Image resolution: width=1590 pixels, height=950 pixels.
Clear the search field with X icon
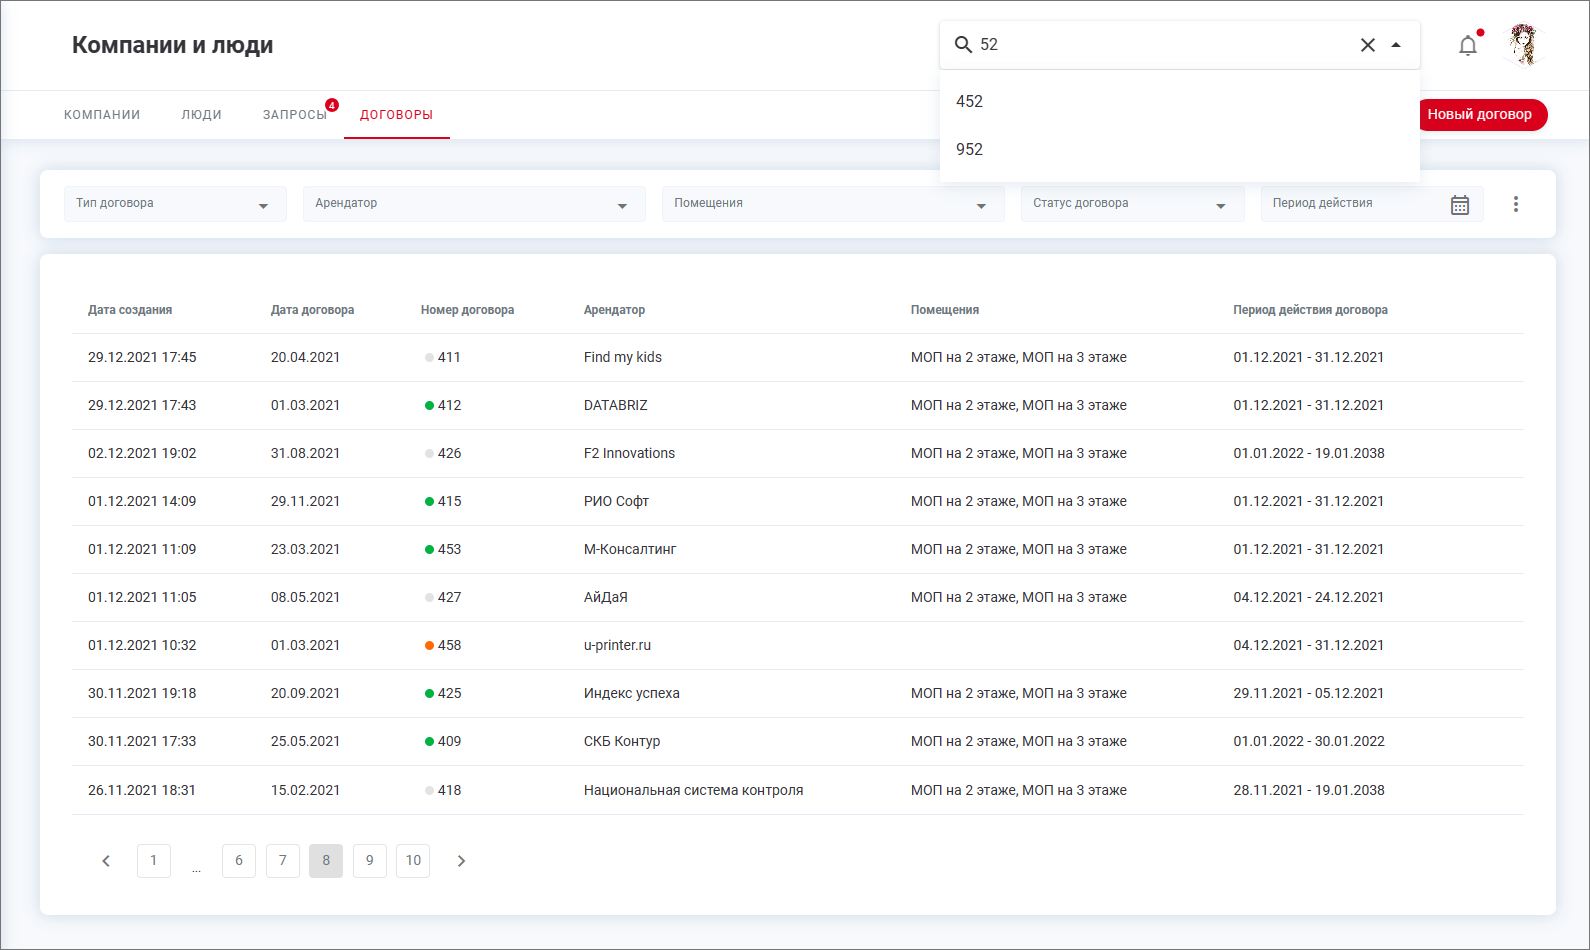(x=1367, y=45)
